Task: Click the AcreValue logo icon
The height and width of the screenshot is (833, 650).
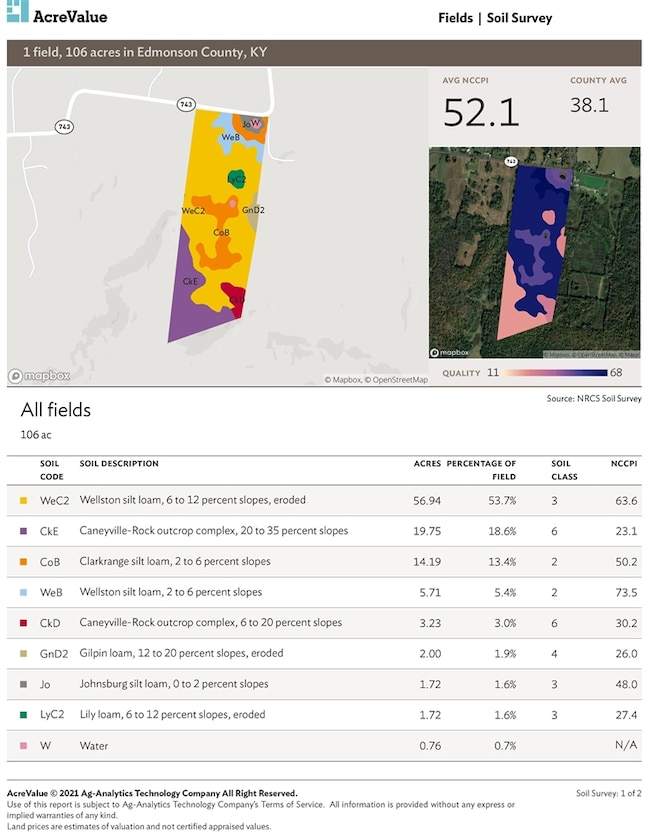Action: 17,14
